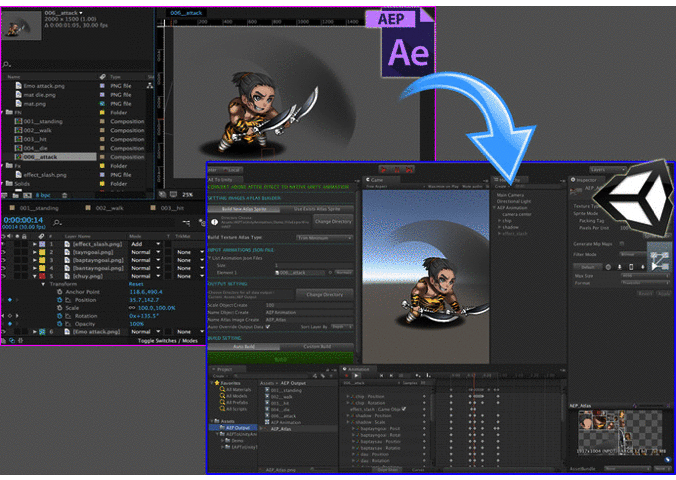Collapse AEP Animation in Hierarchy
676x480 pixels.
tap(495, 207)
